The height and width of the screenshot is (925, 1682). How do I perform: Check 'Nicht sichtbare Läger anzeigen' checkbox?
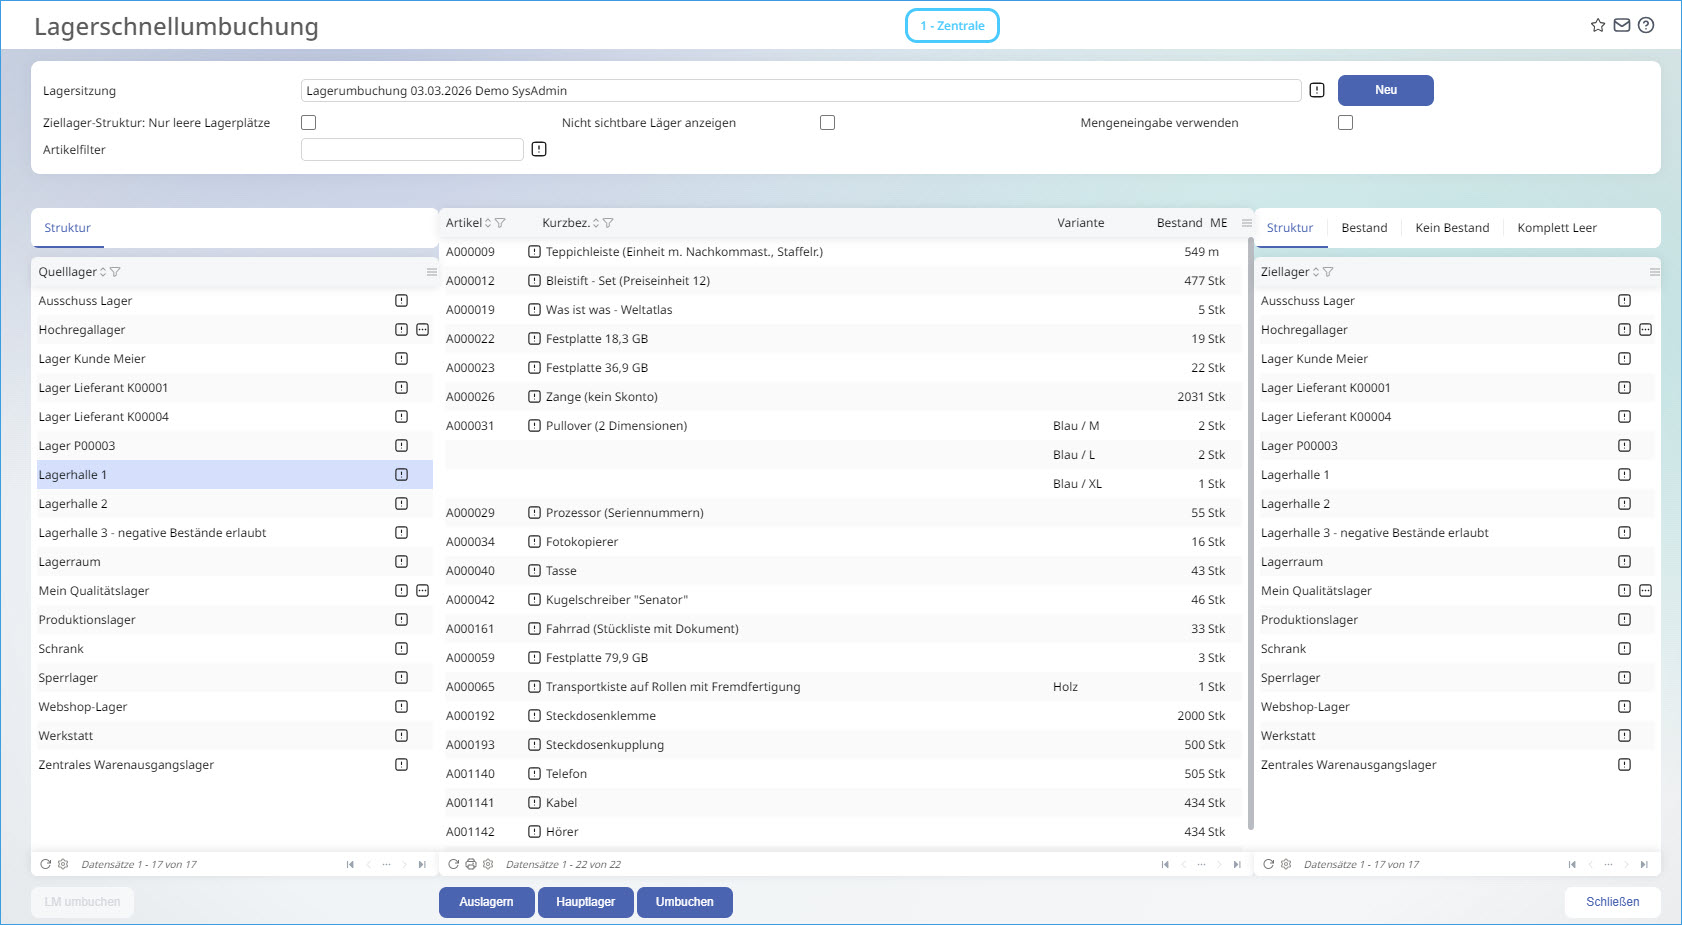tap(827, 123)
